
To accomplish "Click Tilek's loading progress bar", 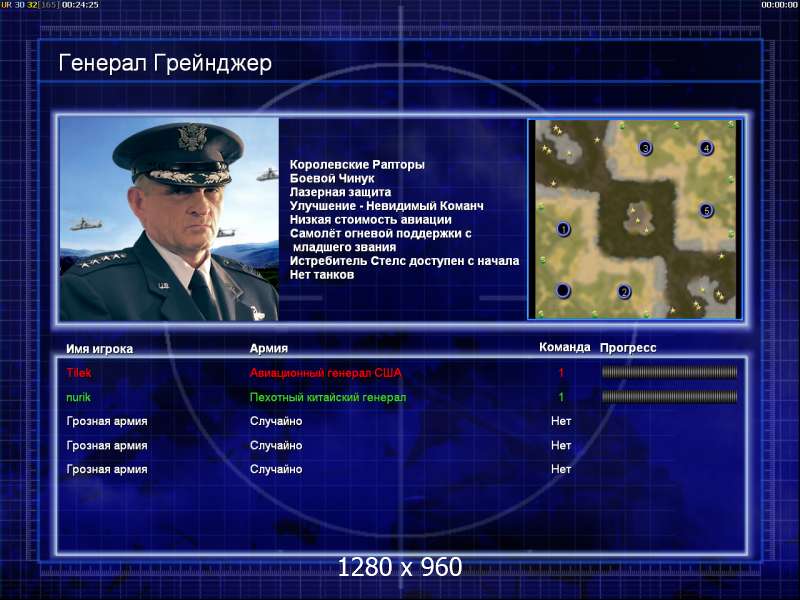I will 669,372.
